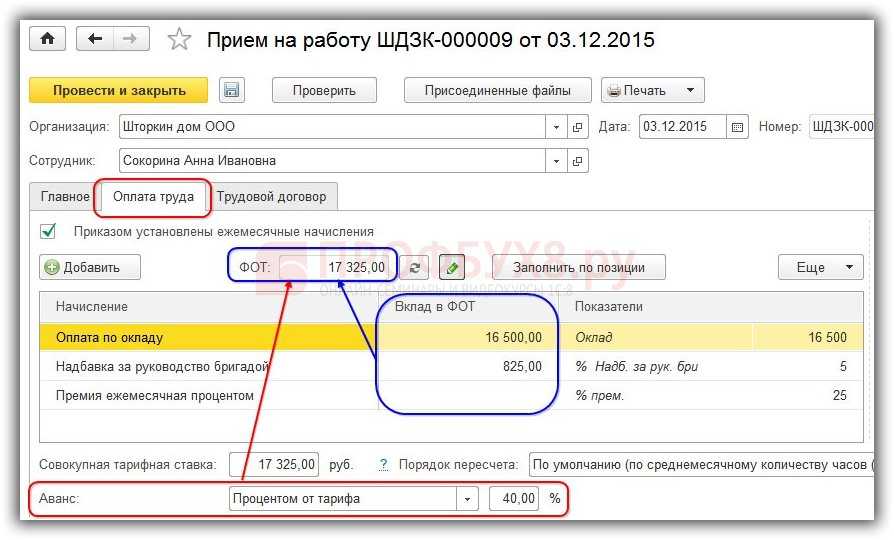Image resolution: width=894 pixels, height=540 pixels.
Task: Select the Оплата труда tab
Action: (153, 197)
